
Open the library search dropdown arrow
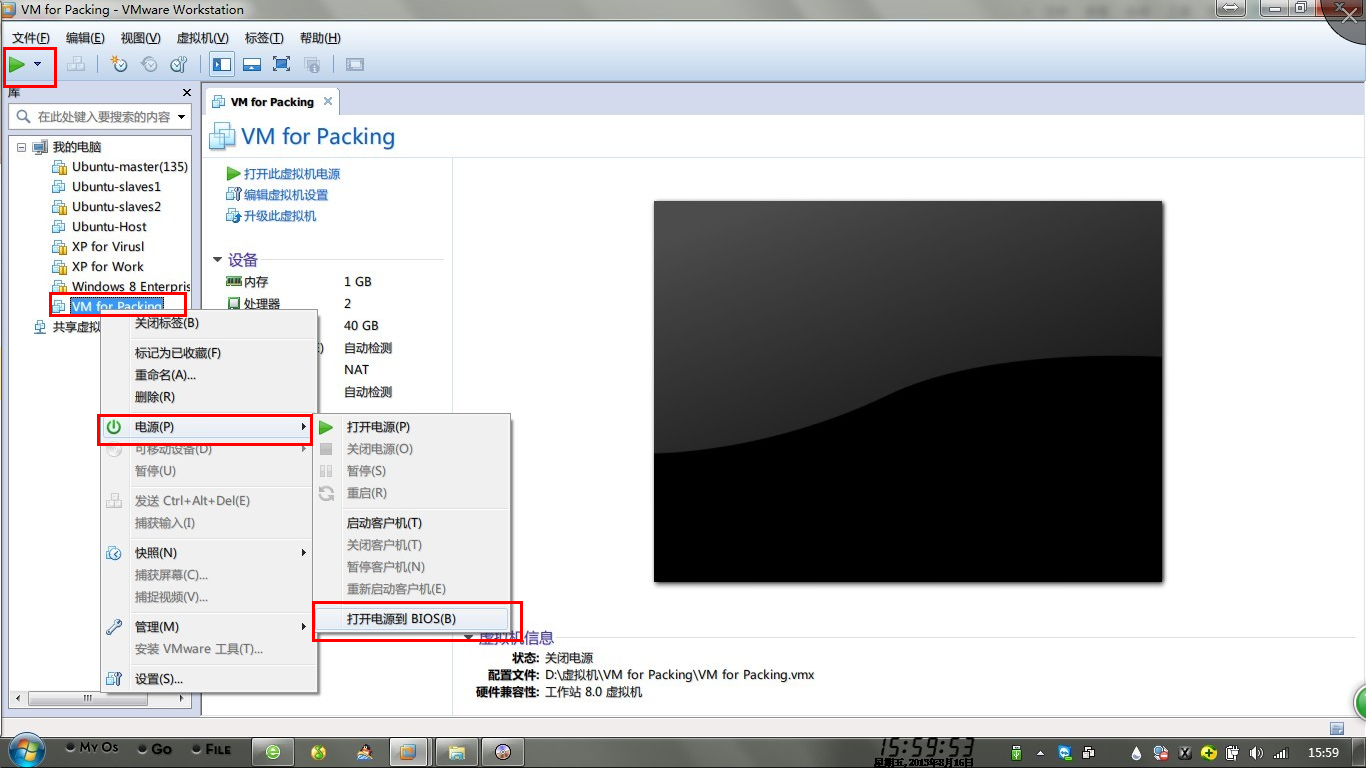tap(182, 117)
